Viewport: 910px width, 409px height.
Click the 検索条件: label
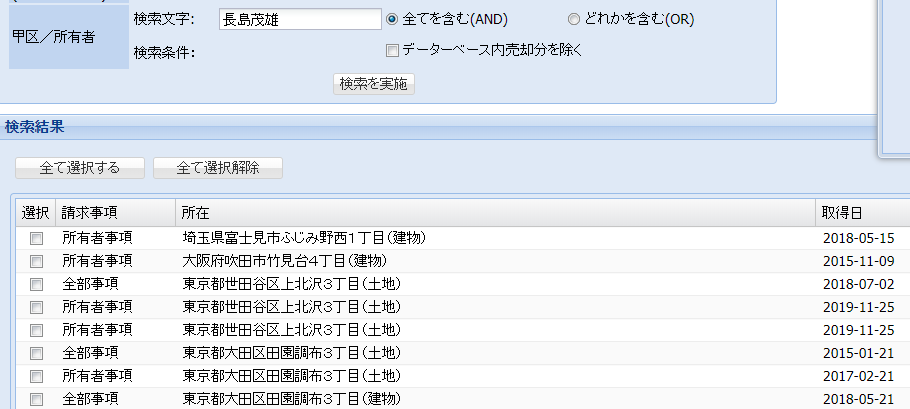pyautogui.click(x=164, y=53)
